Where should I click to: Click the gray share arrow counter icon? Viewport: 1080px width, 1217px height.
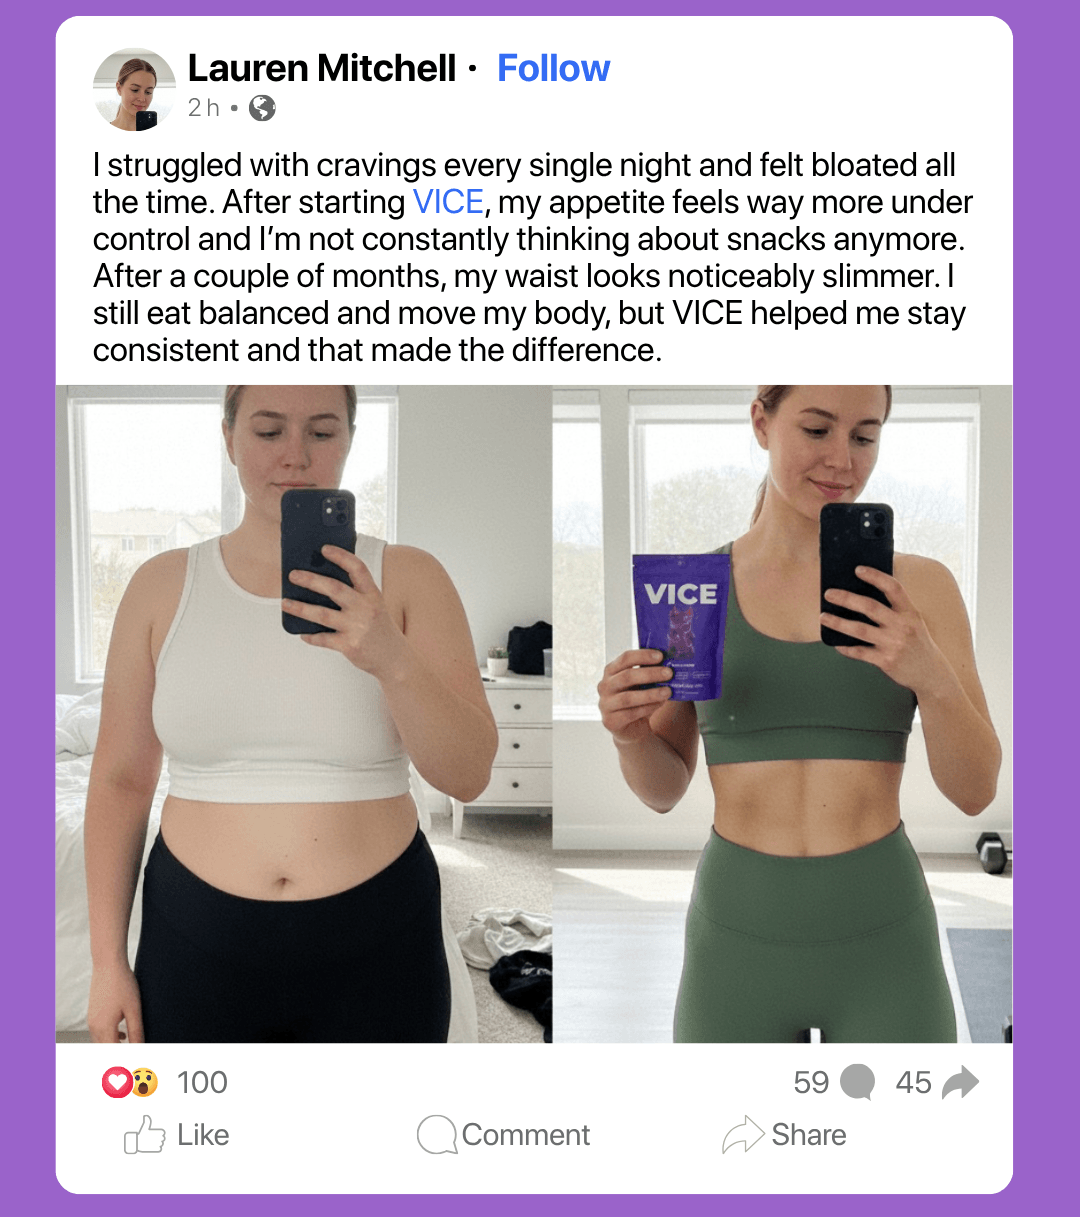960,1082
